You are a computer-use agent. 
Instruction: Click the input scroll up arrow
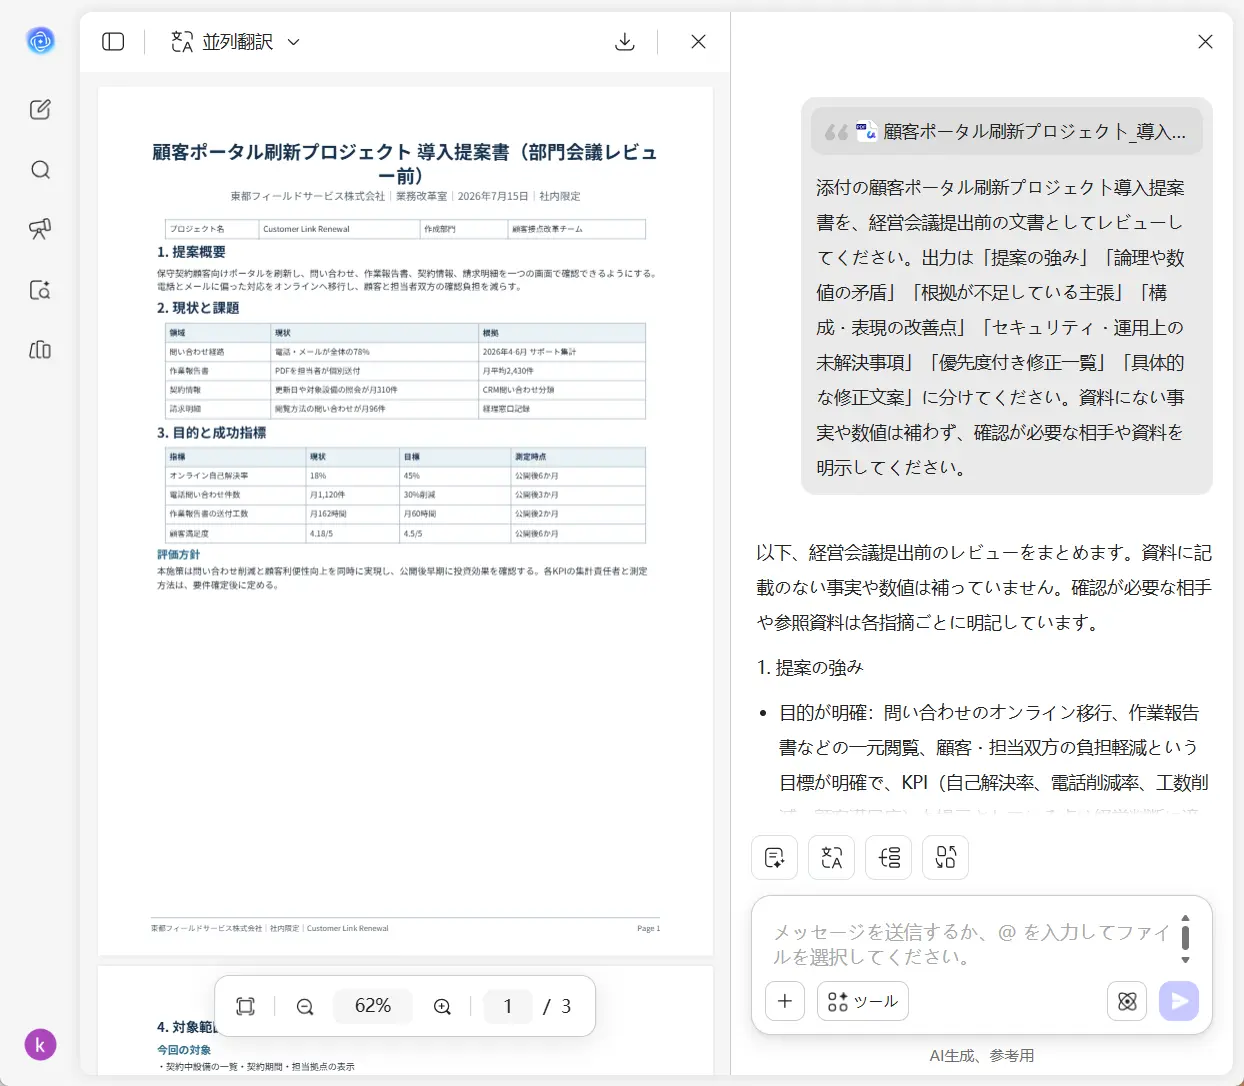coord(1185,917)
